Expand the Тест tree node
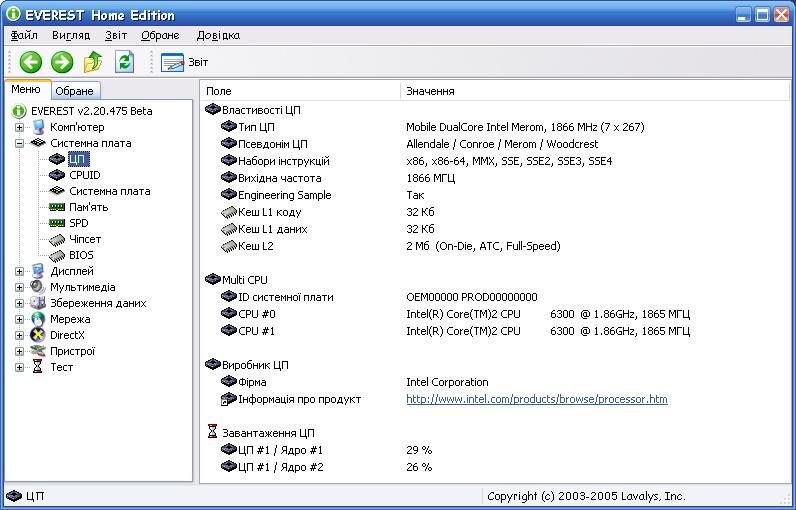Viewport: 796px width, 510px height. point(19,367)
